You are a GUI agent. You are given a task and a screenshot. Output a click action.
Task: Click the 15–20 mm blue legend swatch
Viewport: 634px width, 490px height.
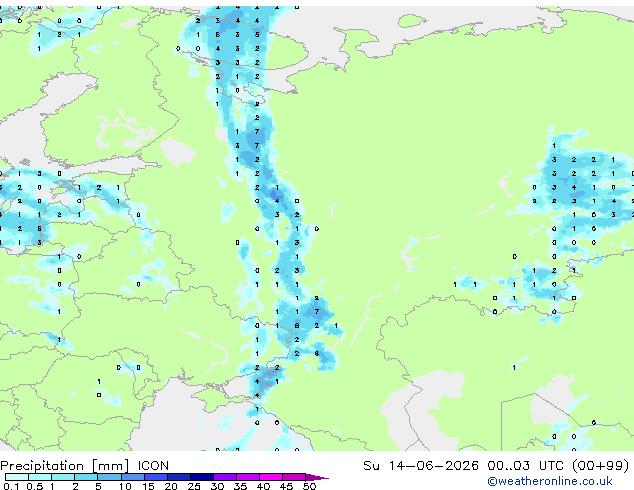tap(155, 477)
